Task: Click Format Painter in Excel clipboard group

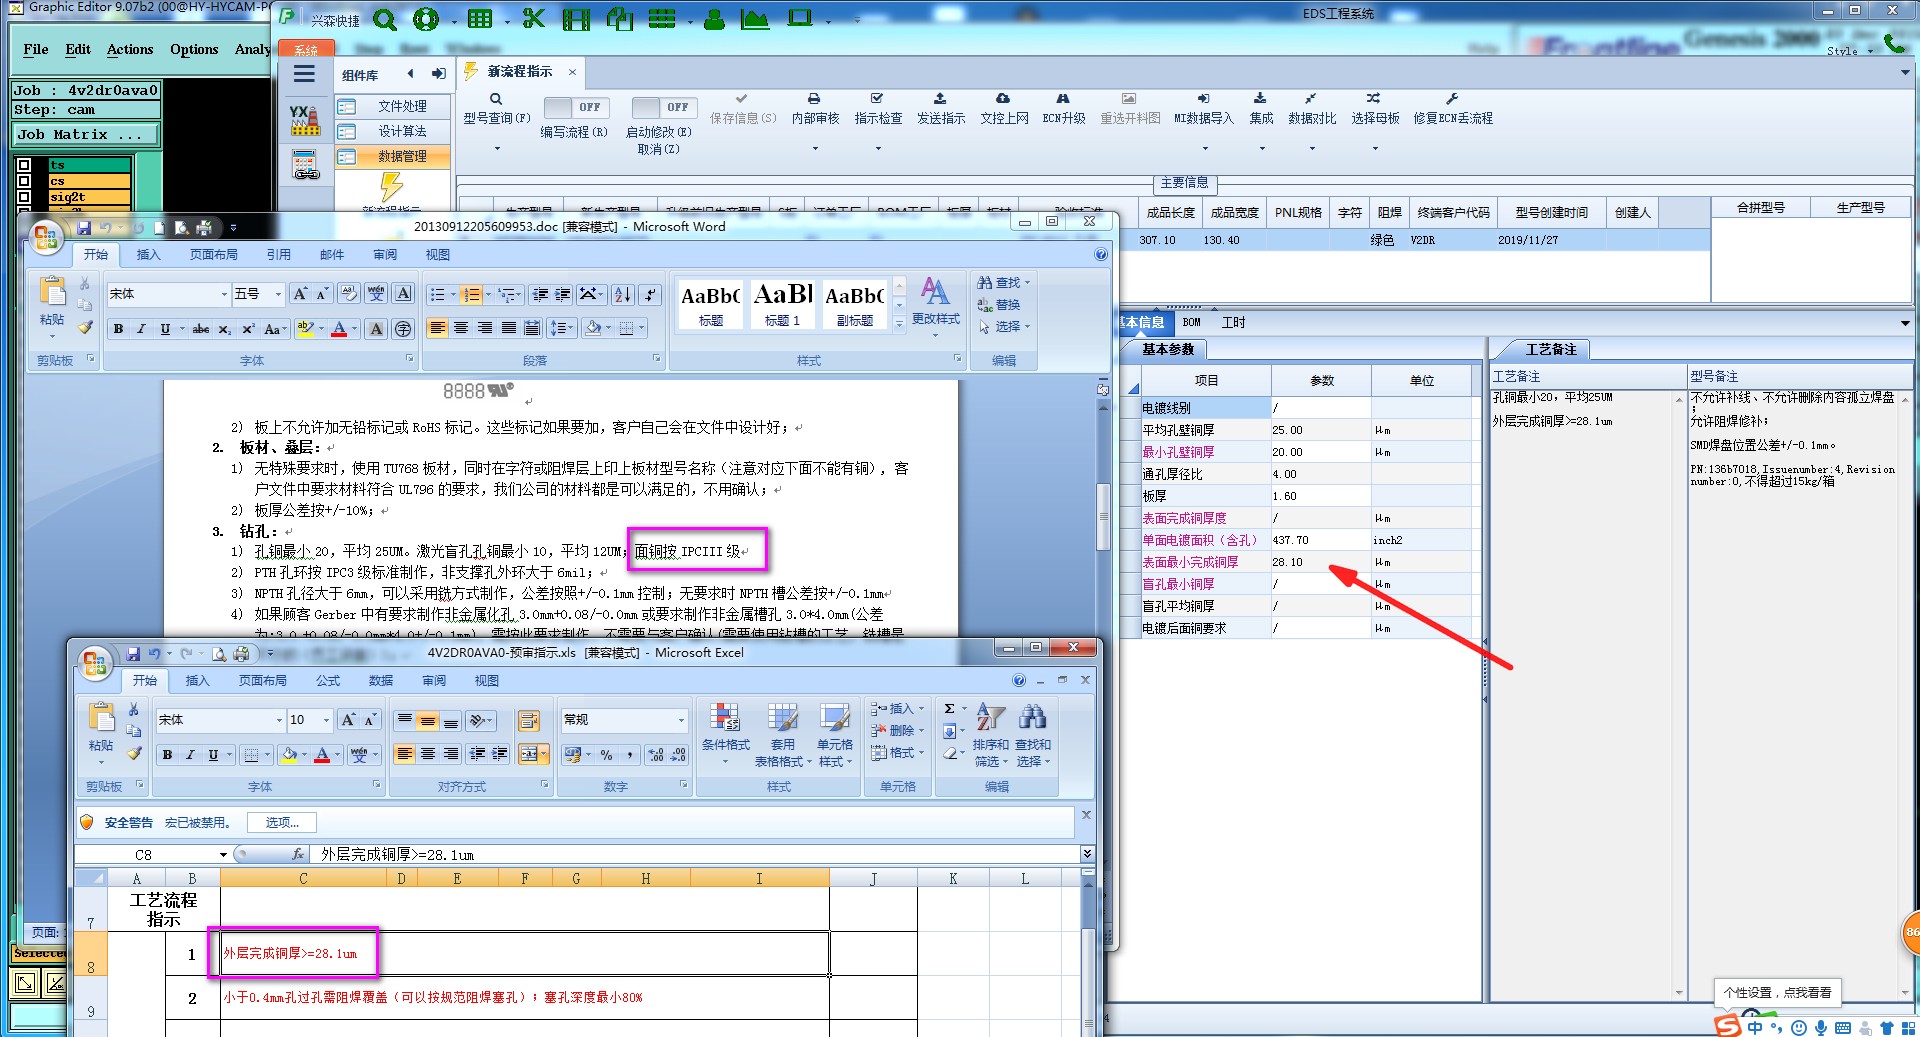Action: point(134,753)
